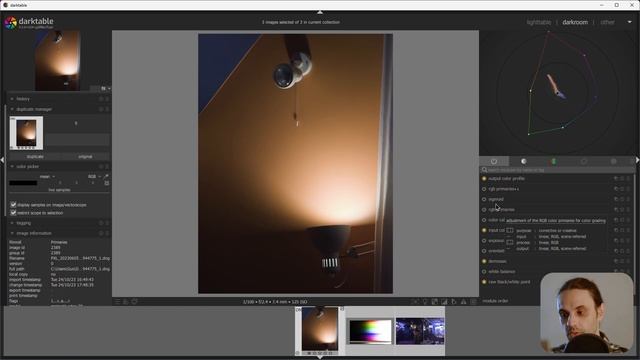Click the vectorscope display
The image size is (640, 360).
(558, 93)
